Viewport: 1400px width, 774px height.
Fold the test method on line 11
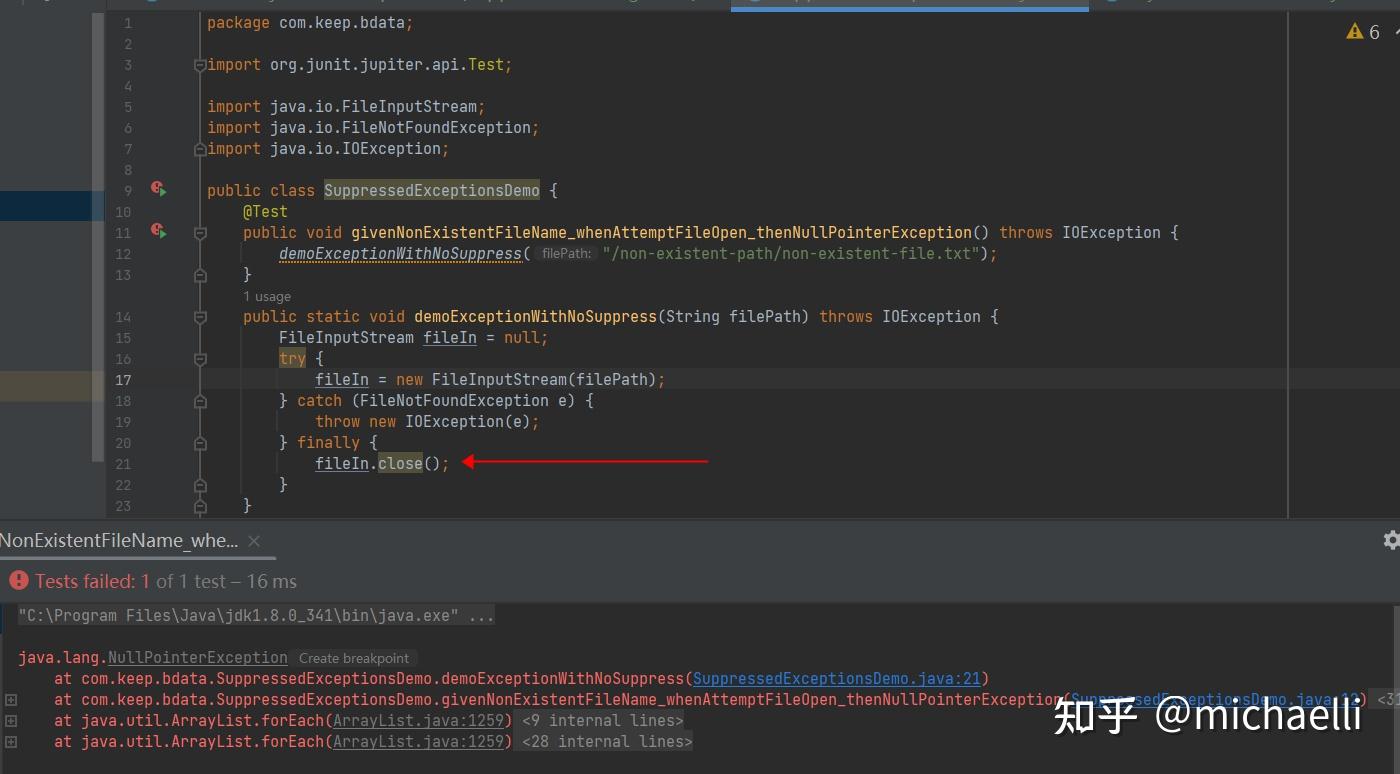tap(200, 233)
